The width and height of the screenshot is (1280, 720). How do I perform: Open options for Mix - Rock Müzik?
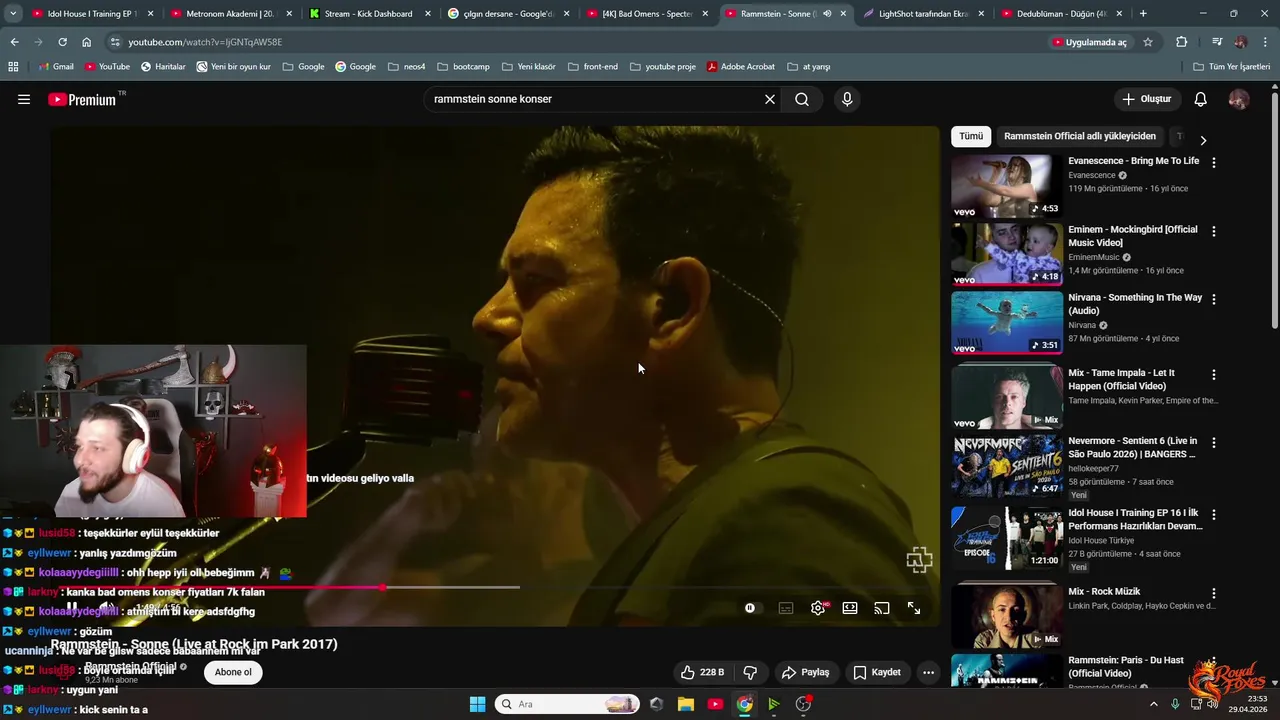click(1214, 593)
